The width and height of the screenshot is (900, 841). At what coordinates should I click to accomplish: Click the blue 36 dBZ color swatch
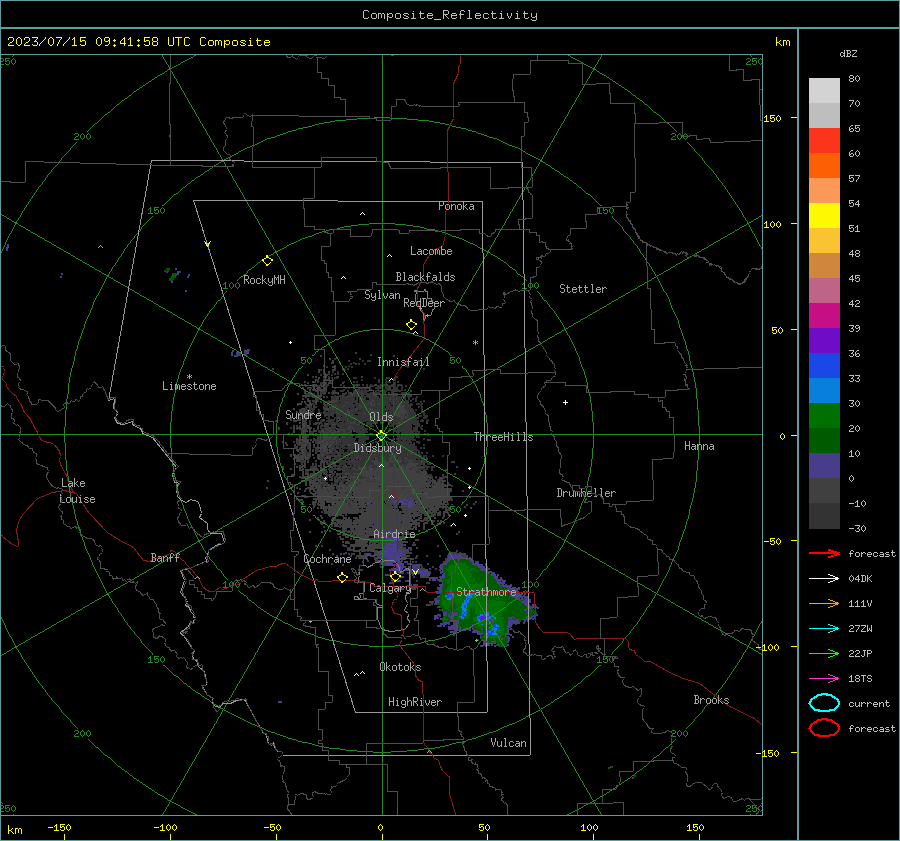(x=824, y=365)
